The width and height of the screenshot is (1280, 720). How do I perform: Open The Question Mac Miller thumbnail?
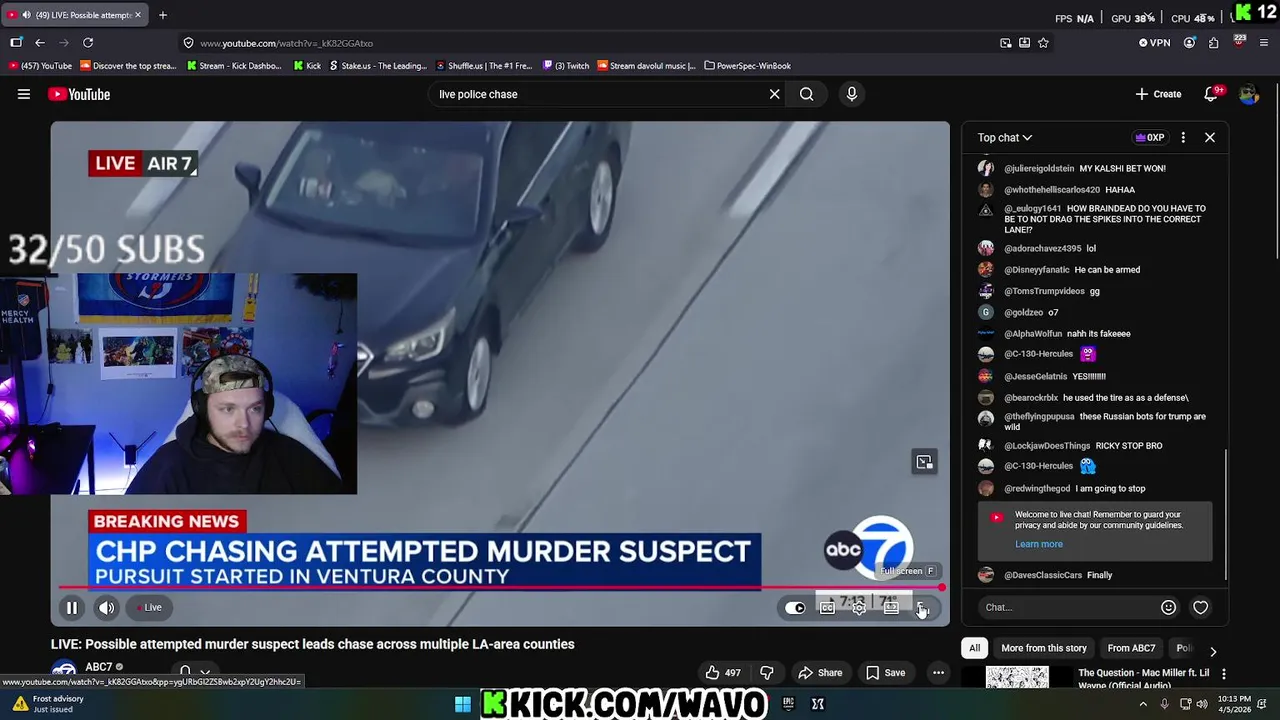(x=1017, y=677)
